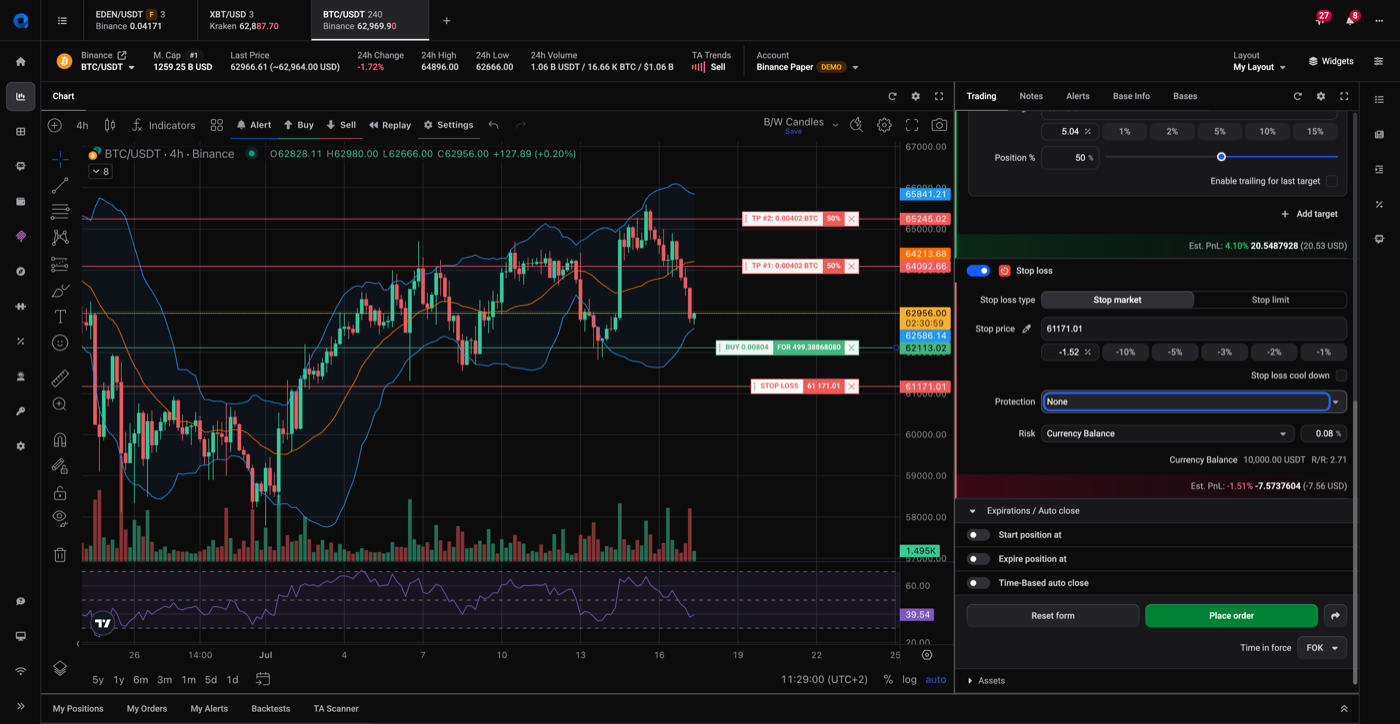Viewport: 1400px width, 724px height.
Task: Click the undo arrow in chart toolbar
Action: (493, 125)
